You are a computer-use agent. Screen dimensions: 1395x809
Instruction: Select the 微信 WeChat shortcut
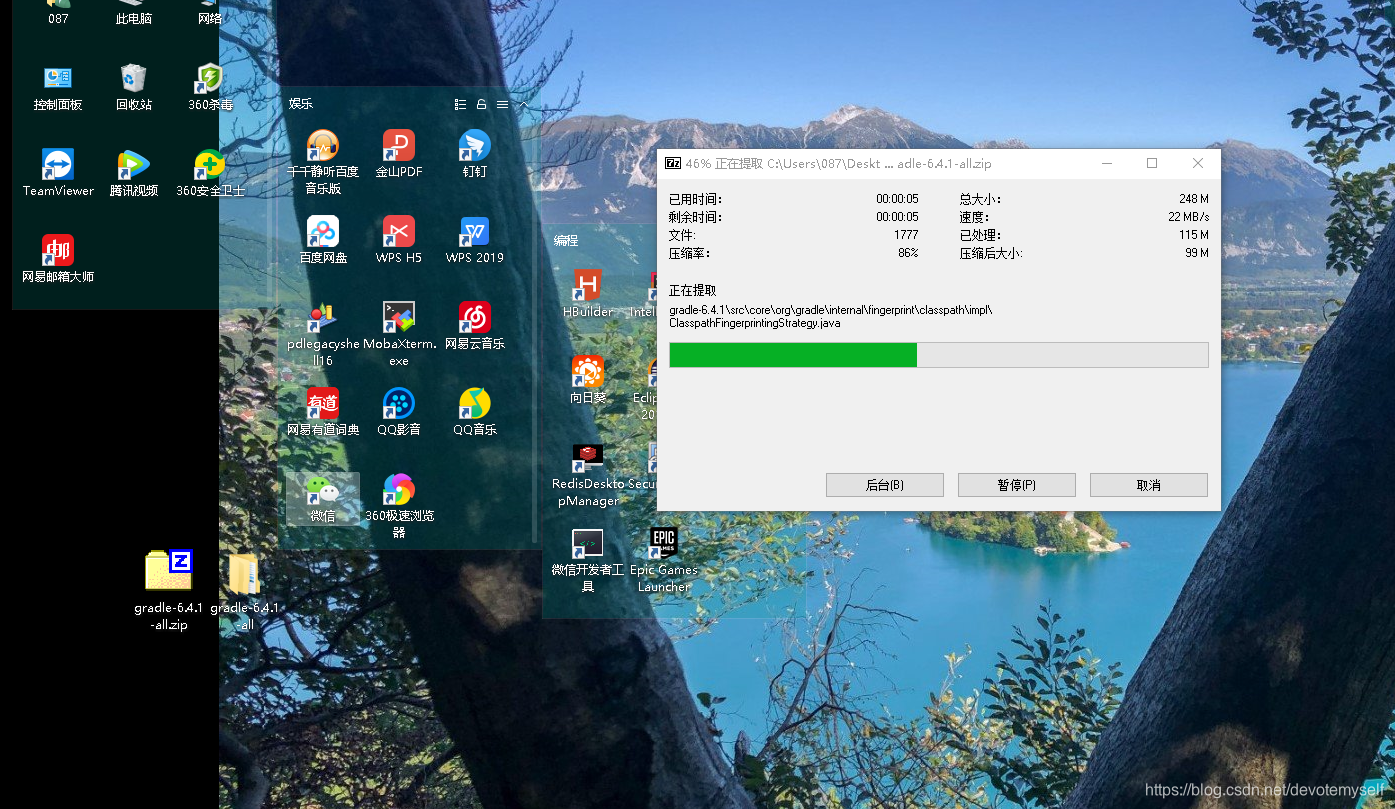[x=323, y=499]
